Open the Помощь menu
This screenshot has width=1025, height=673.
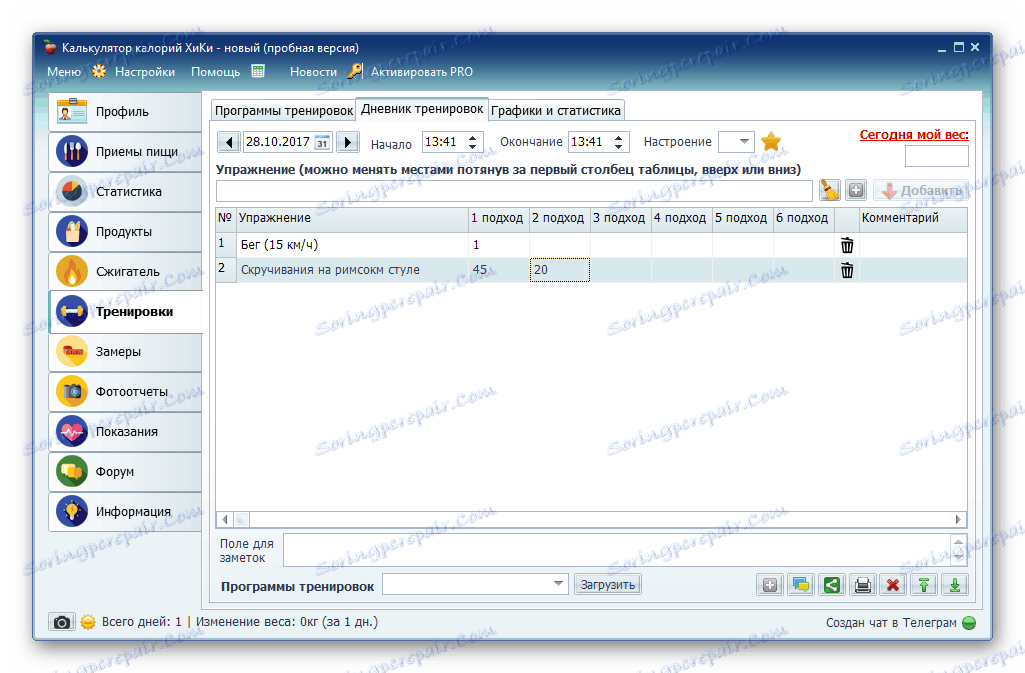pos(216,72)
